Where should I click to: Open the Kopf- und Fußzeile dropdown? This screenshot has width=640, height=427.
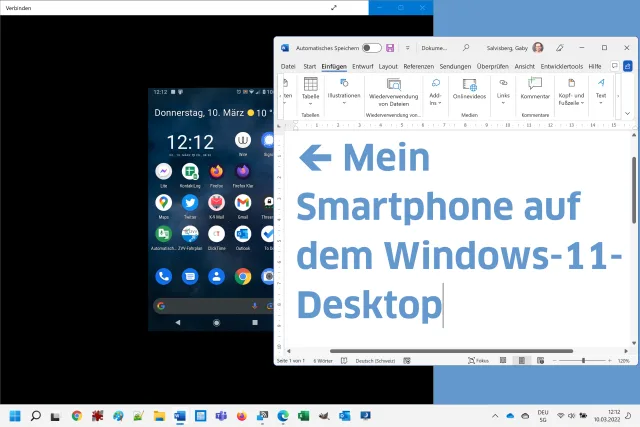[x=571, y=93]
